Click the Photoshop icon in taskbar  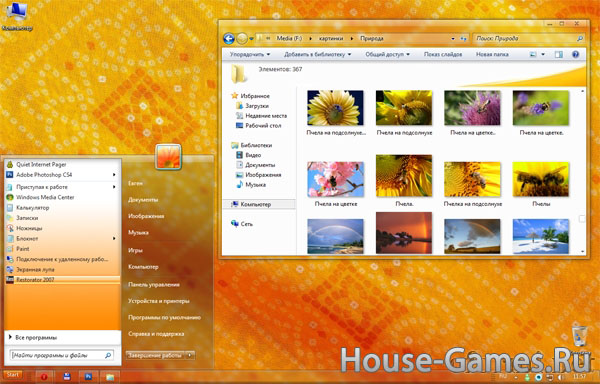pos(88,377)
